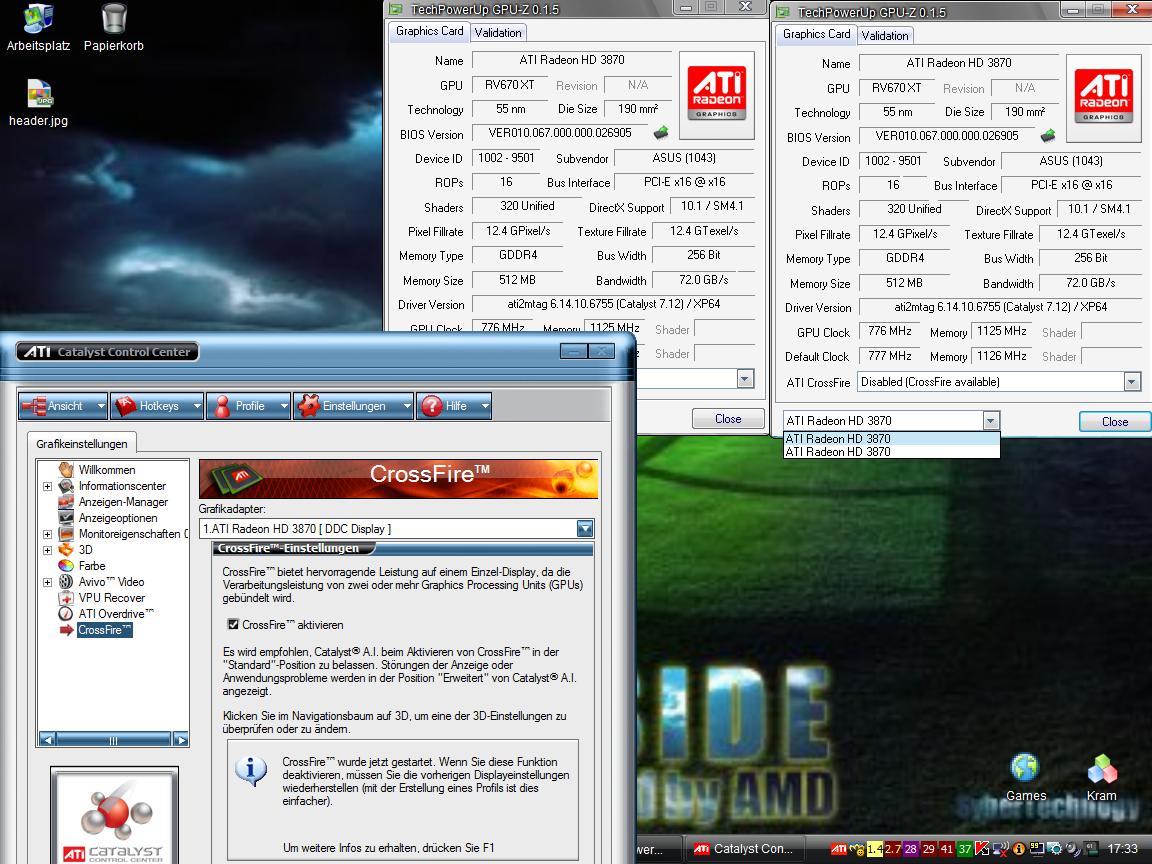
Task: Click the tree scrollbar right arrow
Action: [x=181, y=740]
